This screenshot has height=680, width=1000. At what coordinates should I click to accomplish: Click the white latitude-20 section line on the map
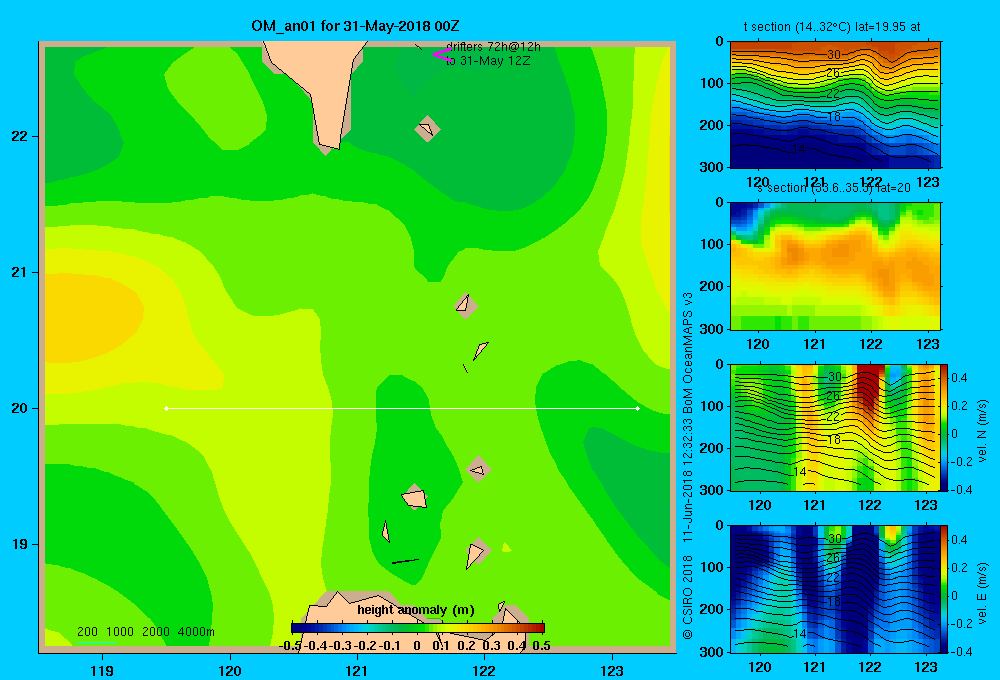(402, 408)
